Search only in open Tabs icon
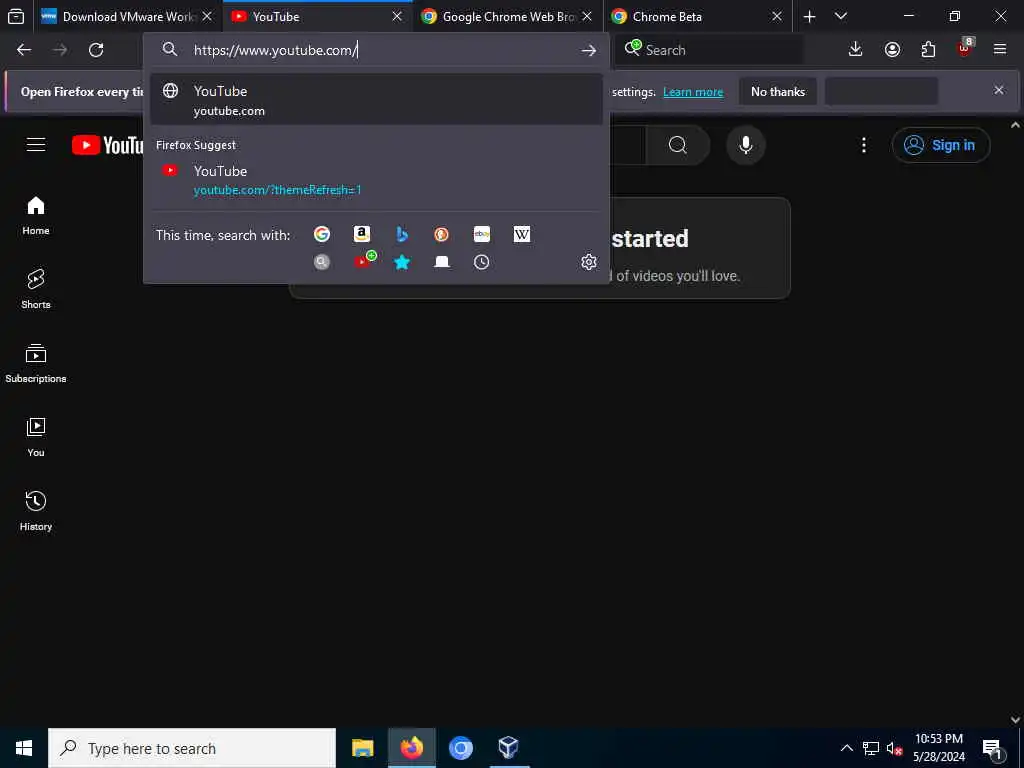 (x=442, y=262)
